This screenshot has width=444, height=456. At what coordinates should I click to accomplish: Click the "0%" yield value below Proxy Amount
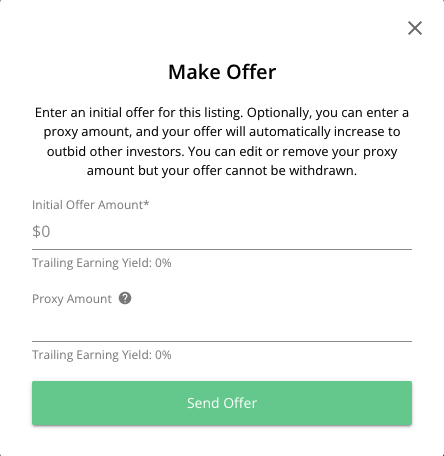coord(163,355)
